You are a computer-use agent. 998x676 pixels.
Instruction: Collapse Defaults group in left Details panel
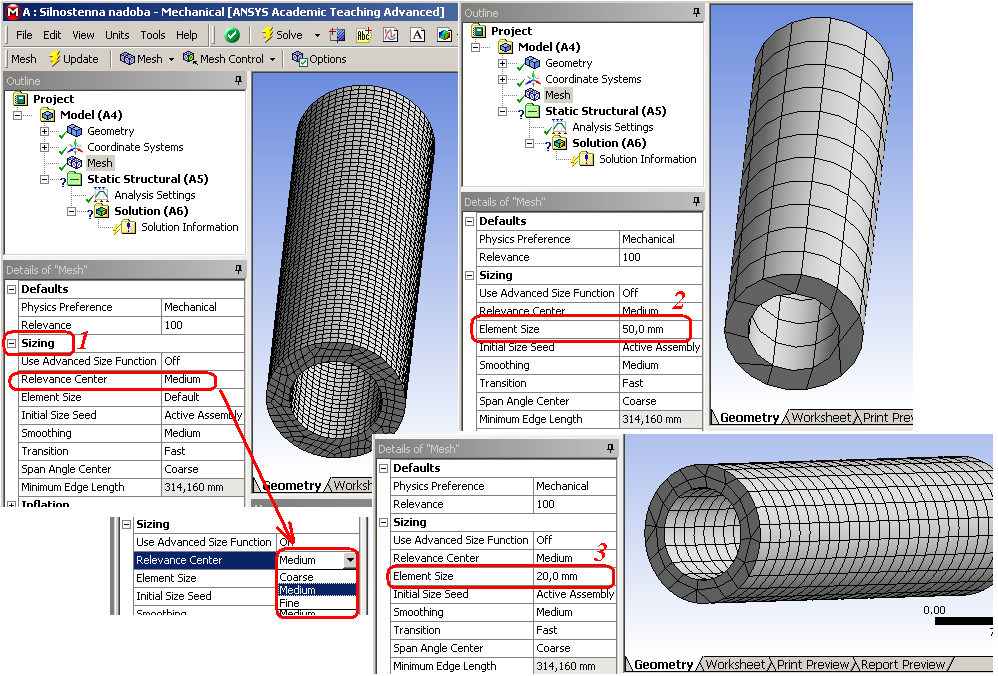(11, 289)
